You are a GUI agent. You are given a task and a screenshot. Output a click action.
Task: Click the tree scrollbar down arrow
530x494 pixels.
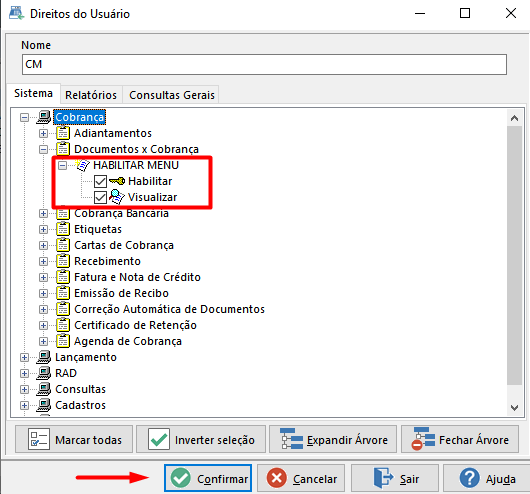pos(514,407)
